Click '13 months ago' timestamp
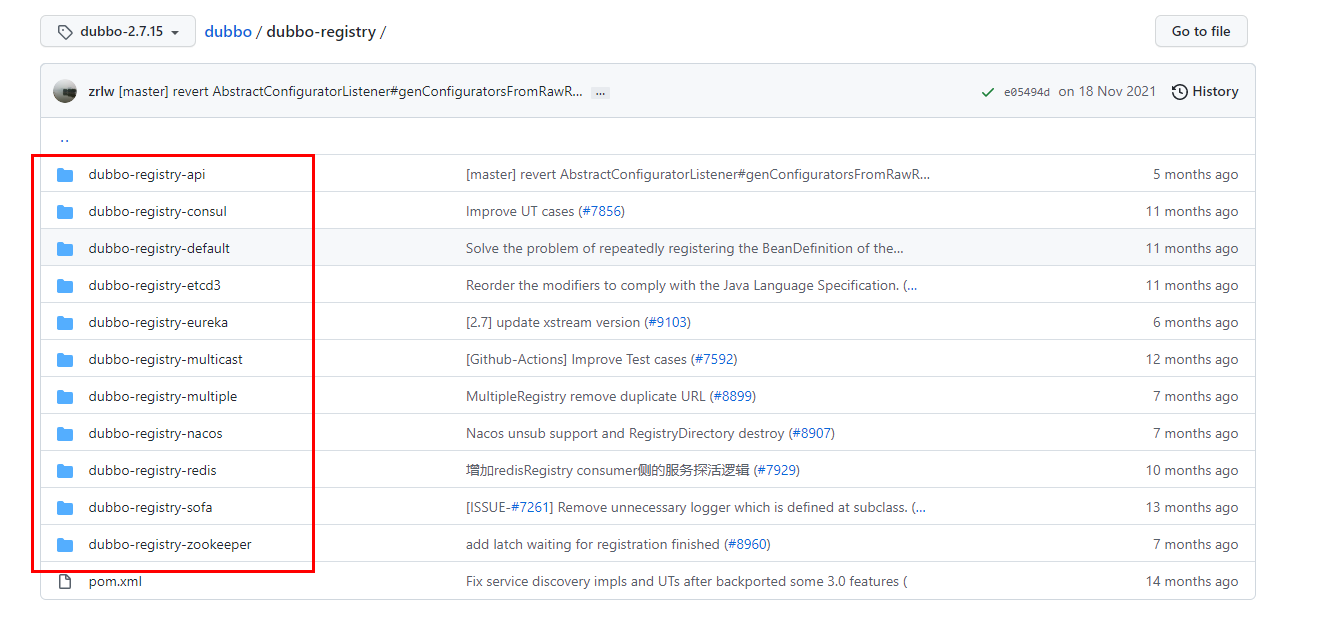 (x=1192, y=507)
